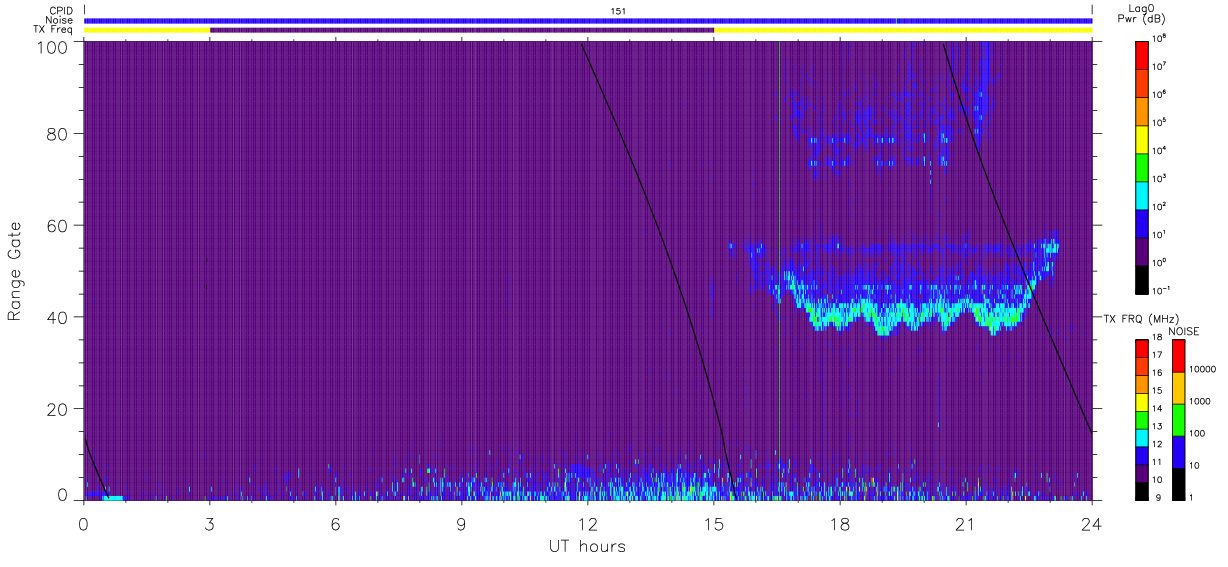Select the blue segment of the NOISE colorbar

(1178, 452)
